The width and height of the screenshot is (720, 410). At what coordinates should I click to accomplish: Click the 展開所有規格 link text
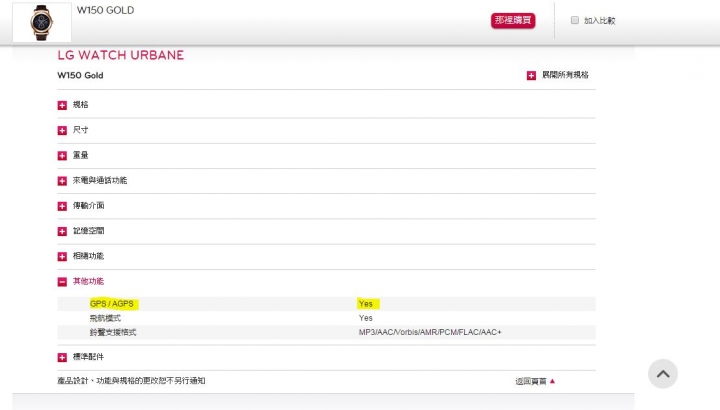[565, 75]
